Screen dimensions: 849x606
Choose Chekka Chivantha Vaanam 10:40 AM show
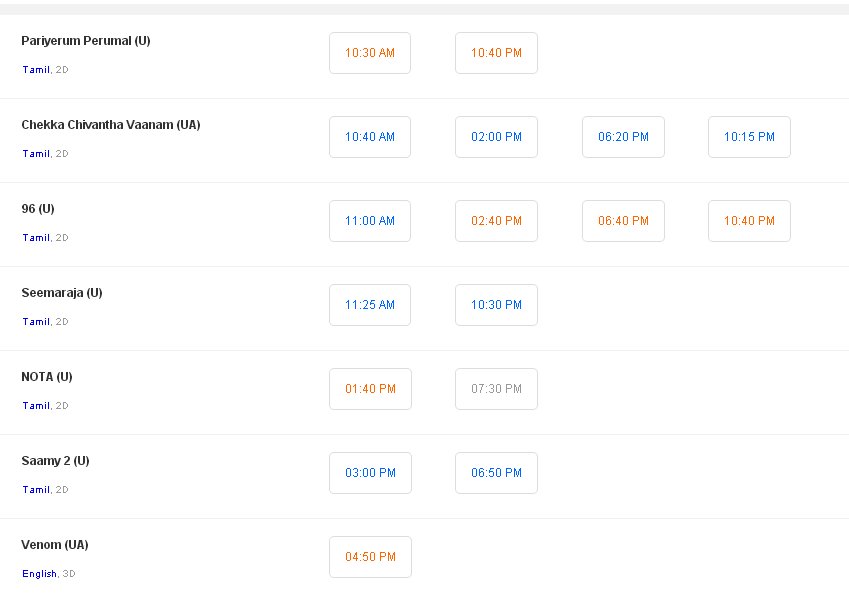(370, 137)
